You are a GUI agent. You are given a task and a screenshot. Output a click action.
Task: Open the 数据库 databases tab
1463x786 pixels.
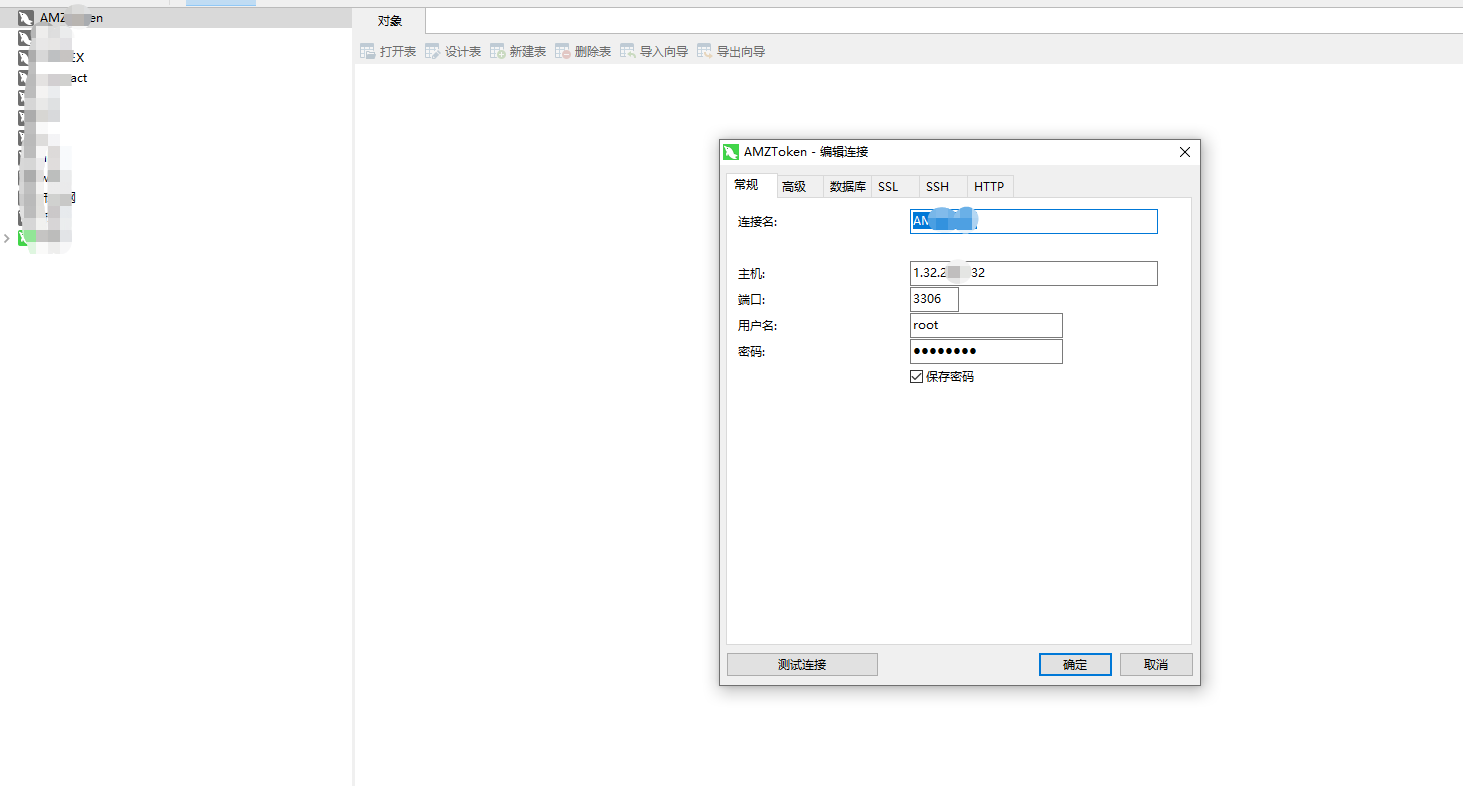[847, 187]
